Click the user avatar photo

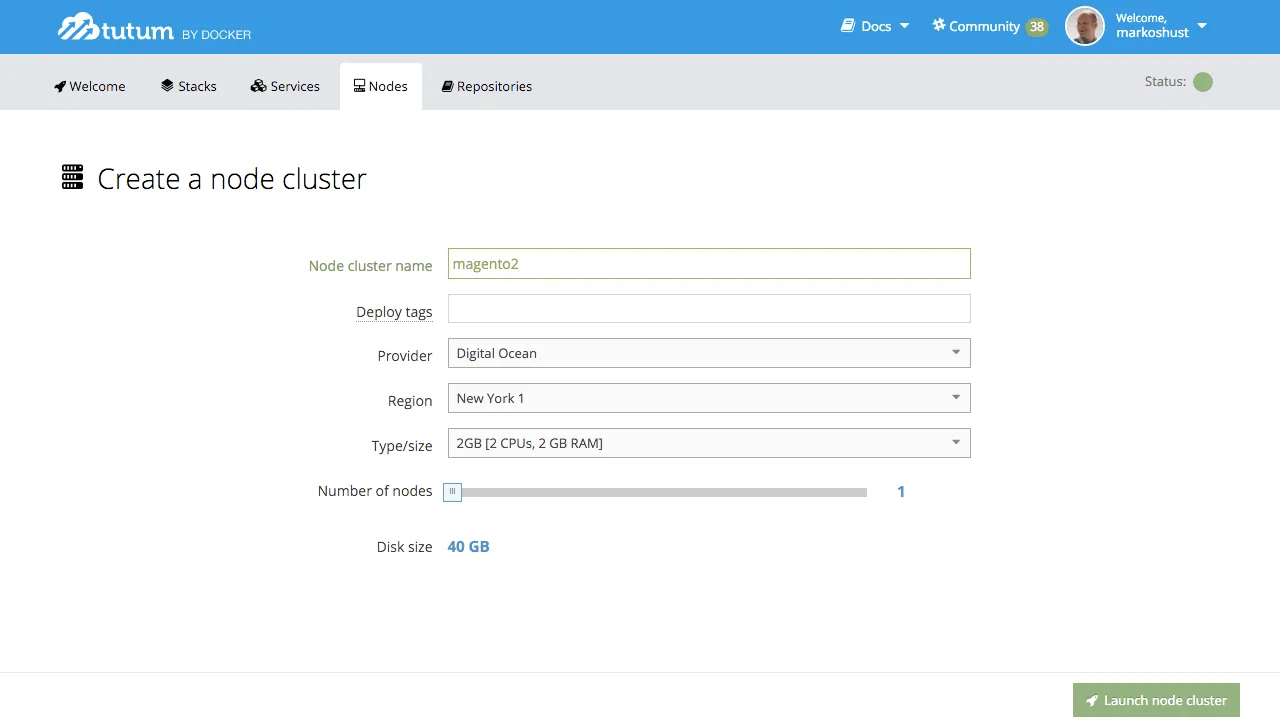coord(1084,27)
